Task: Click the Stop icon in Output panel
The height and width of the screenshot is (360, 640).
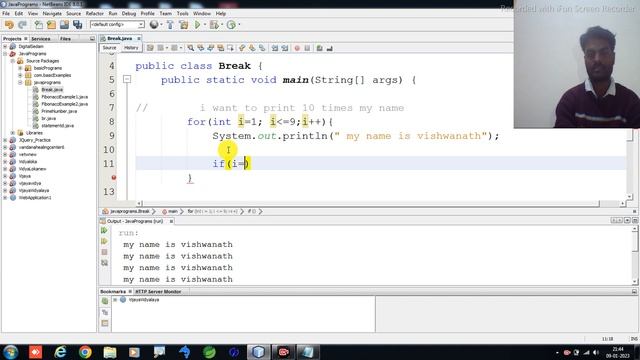Action: coord(104,252)
